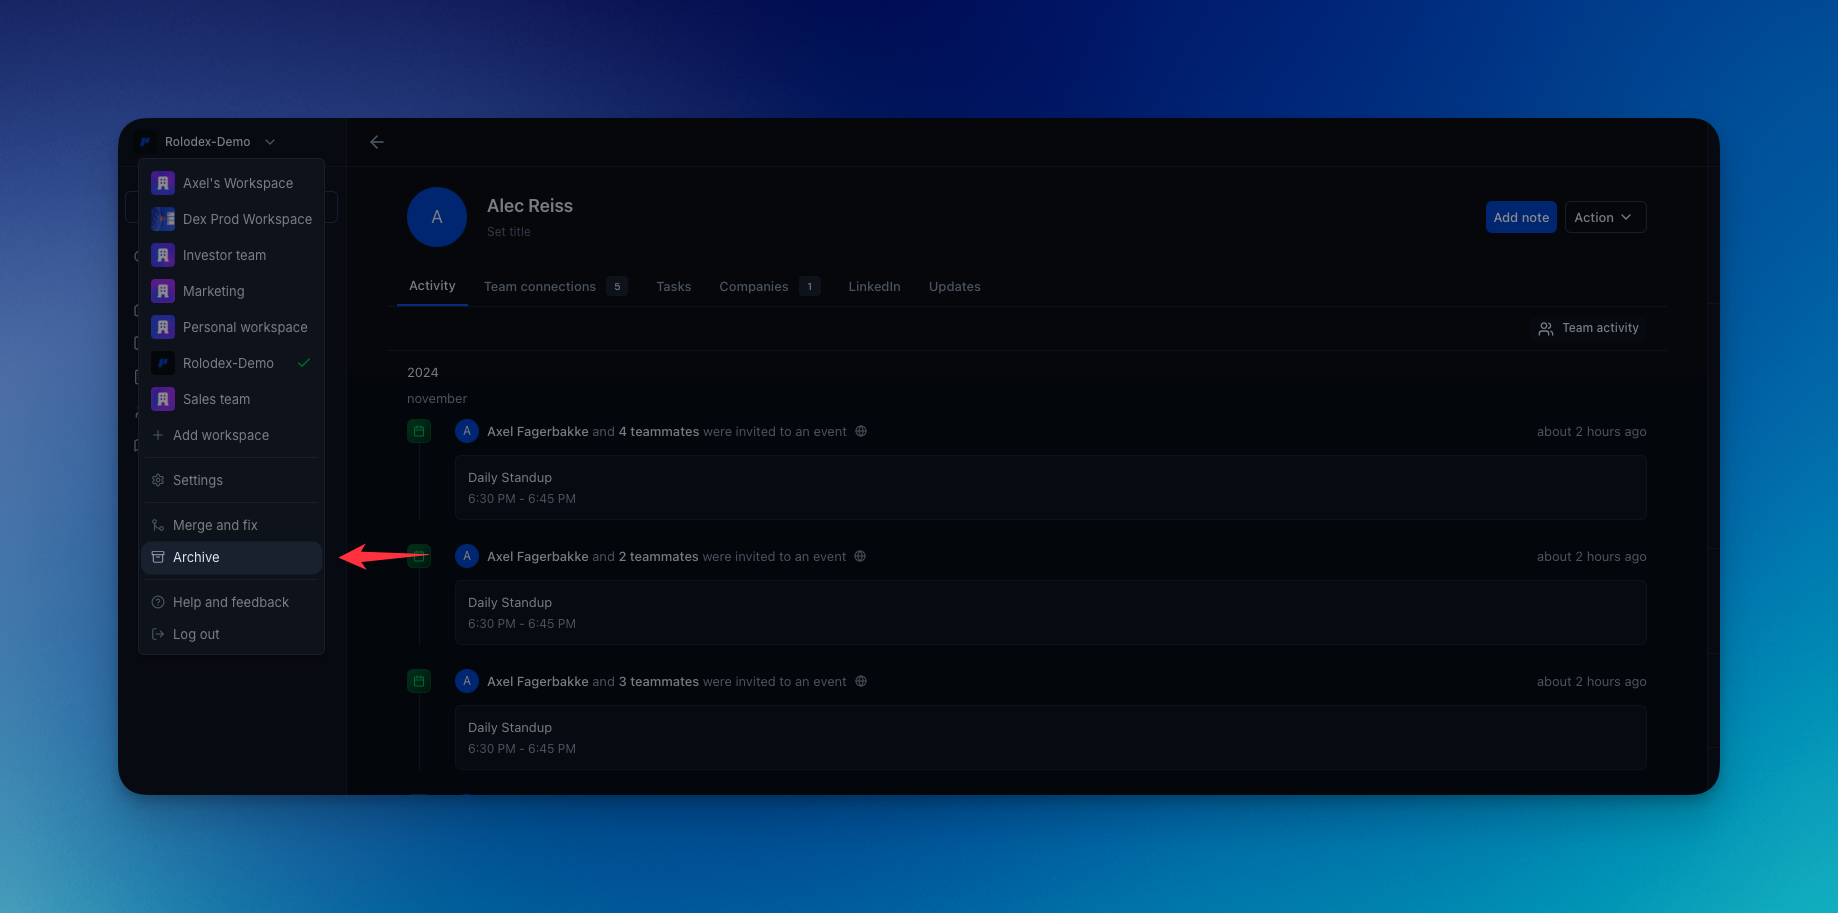Screen dimensions: 1838x913
Task: Click the november month label
Action: [x=437, y=399]
